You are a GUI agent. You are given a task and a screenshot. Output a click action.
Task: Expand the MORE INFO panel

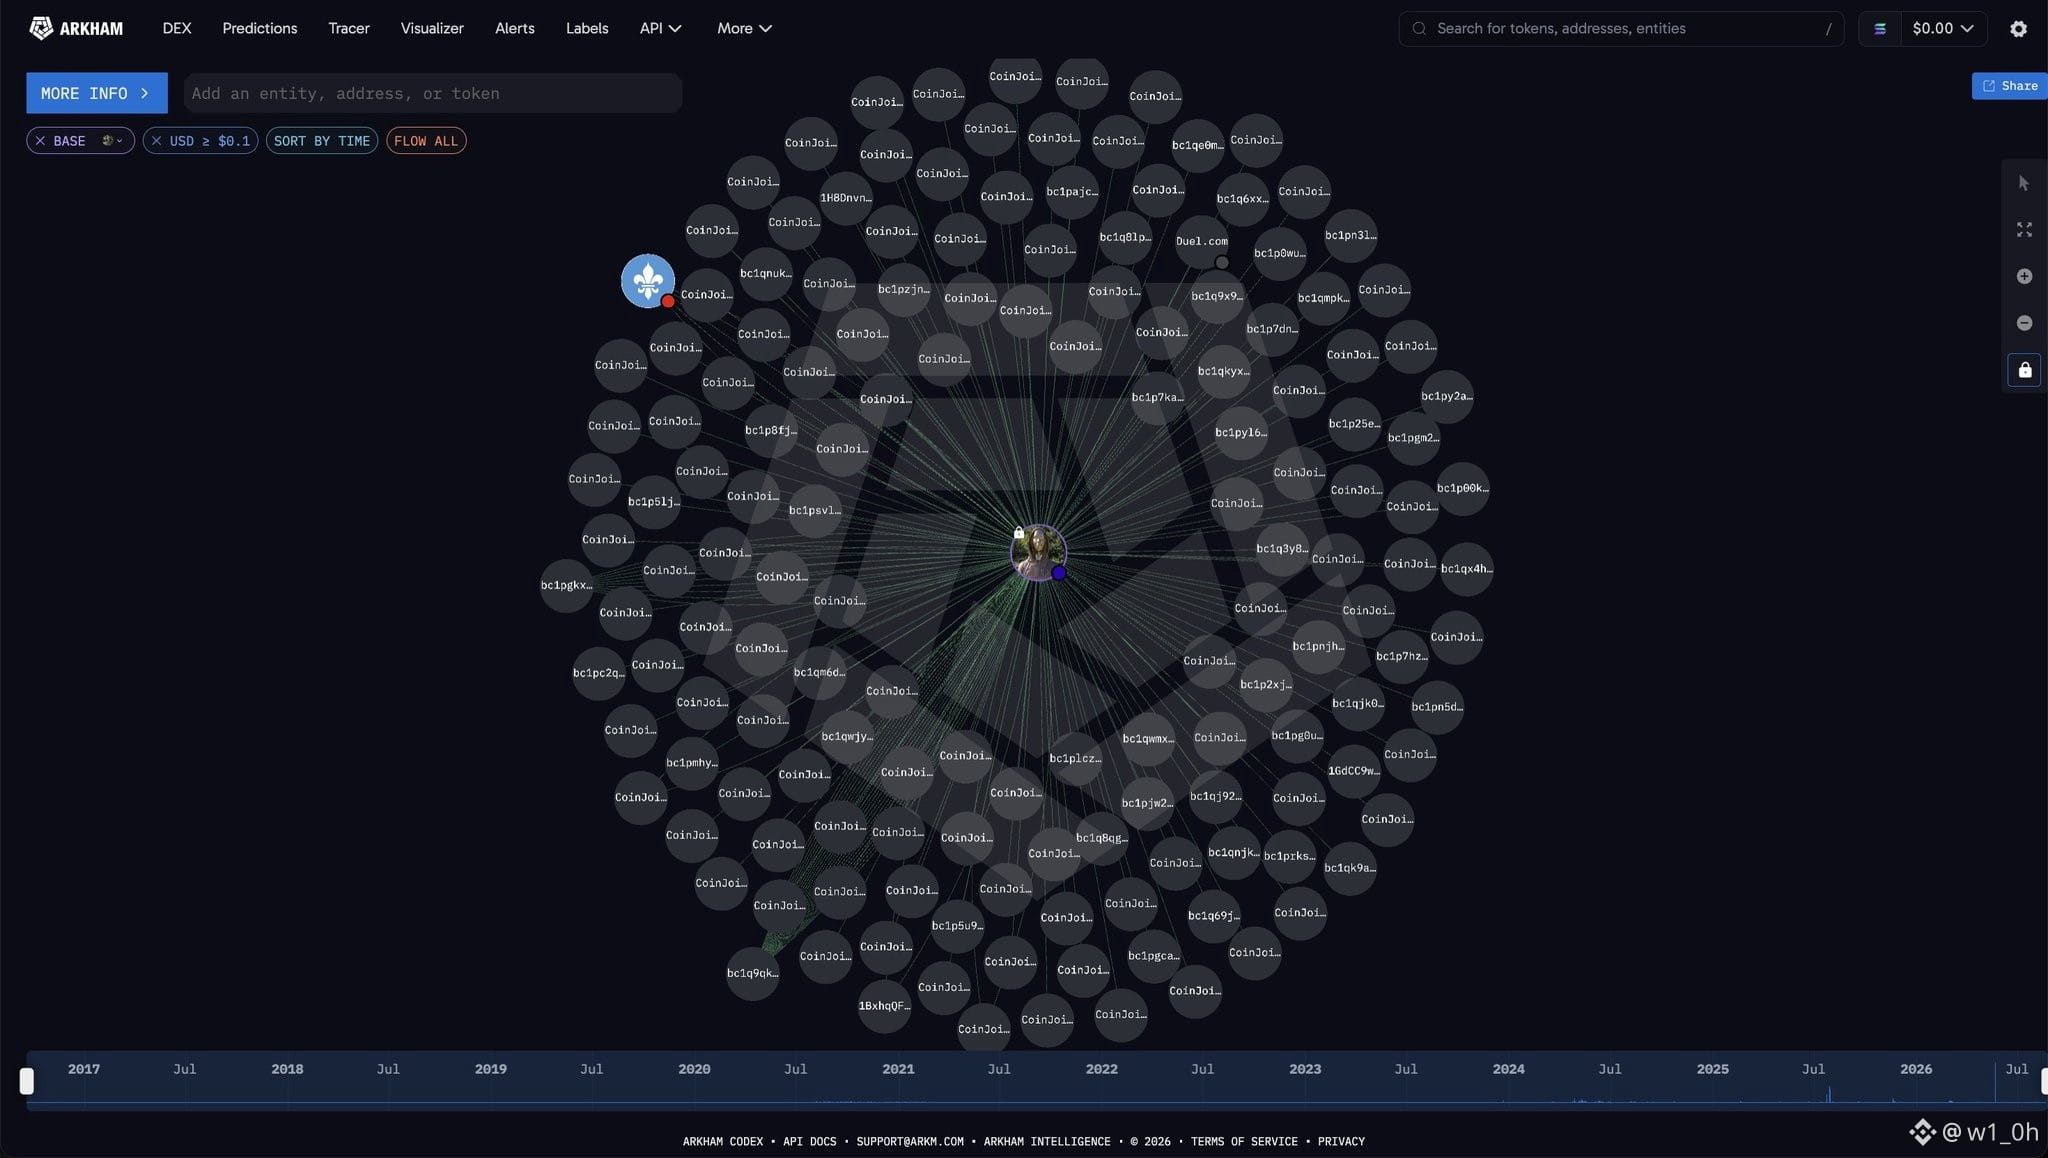(96, 93)
